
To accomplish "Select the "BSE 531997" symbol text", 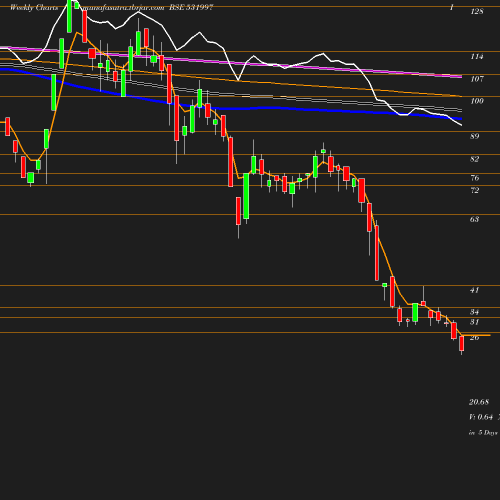I will [191, 7].
